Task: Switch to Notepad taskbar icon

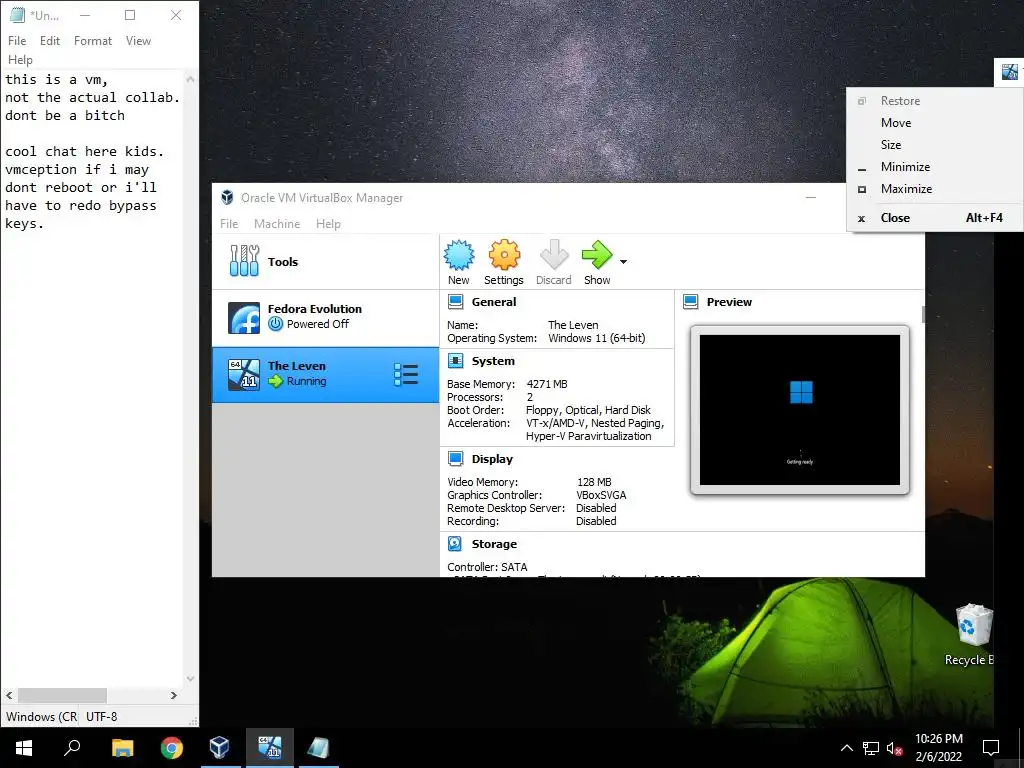Action: 319,748
